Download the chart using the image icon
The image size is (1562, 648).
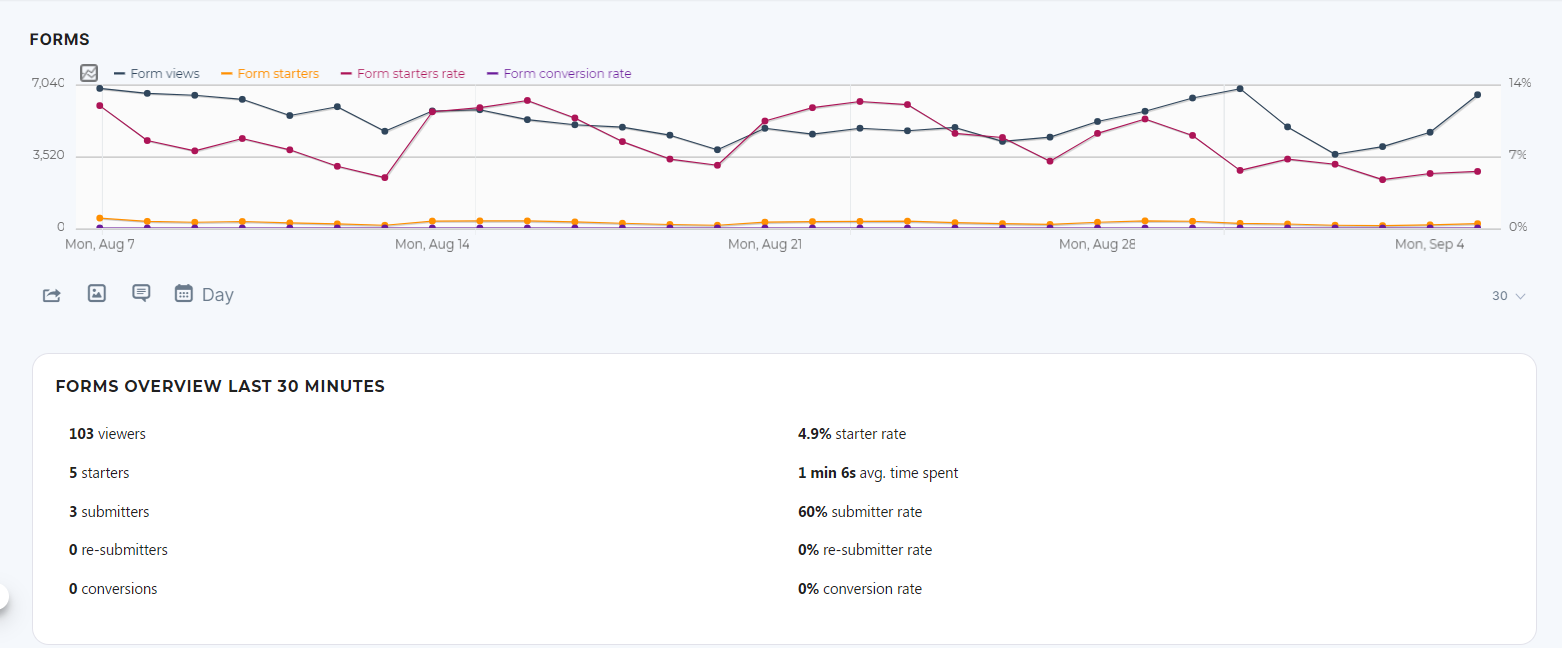pyautogui.click(x=97, y=293)
